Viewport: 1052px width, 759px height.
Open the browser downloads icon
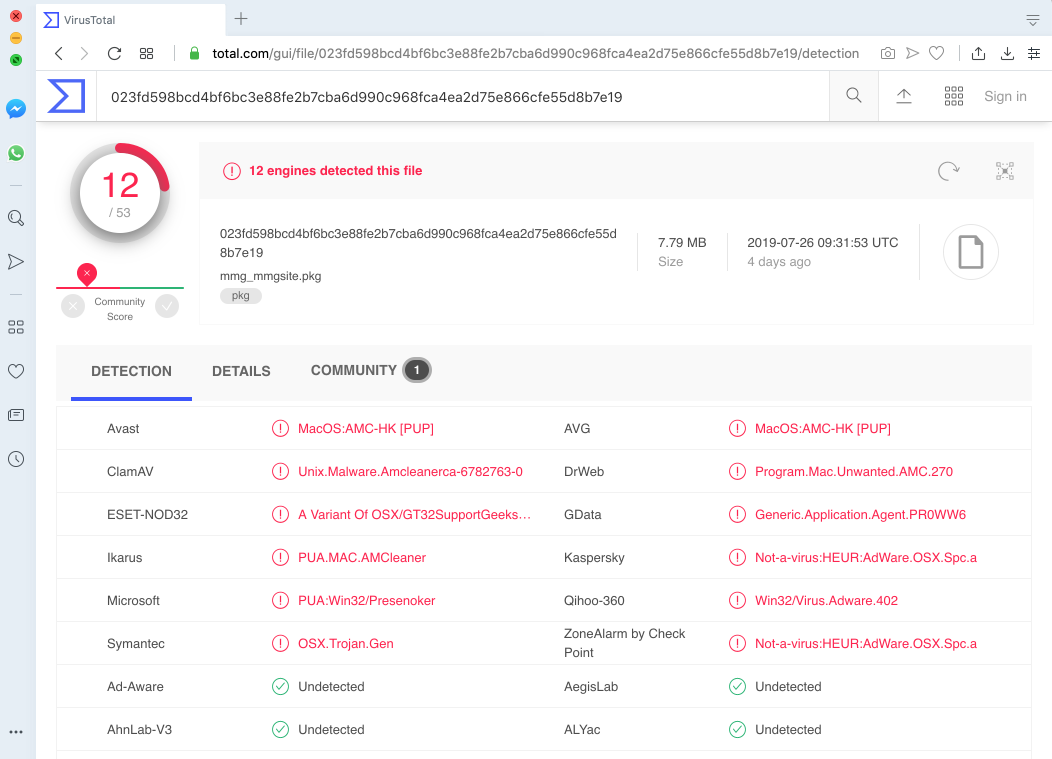coord(1007,54)
